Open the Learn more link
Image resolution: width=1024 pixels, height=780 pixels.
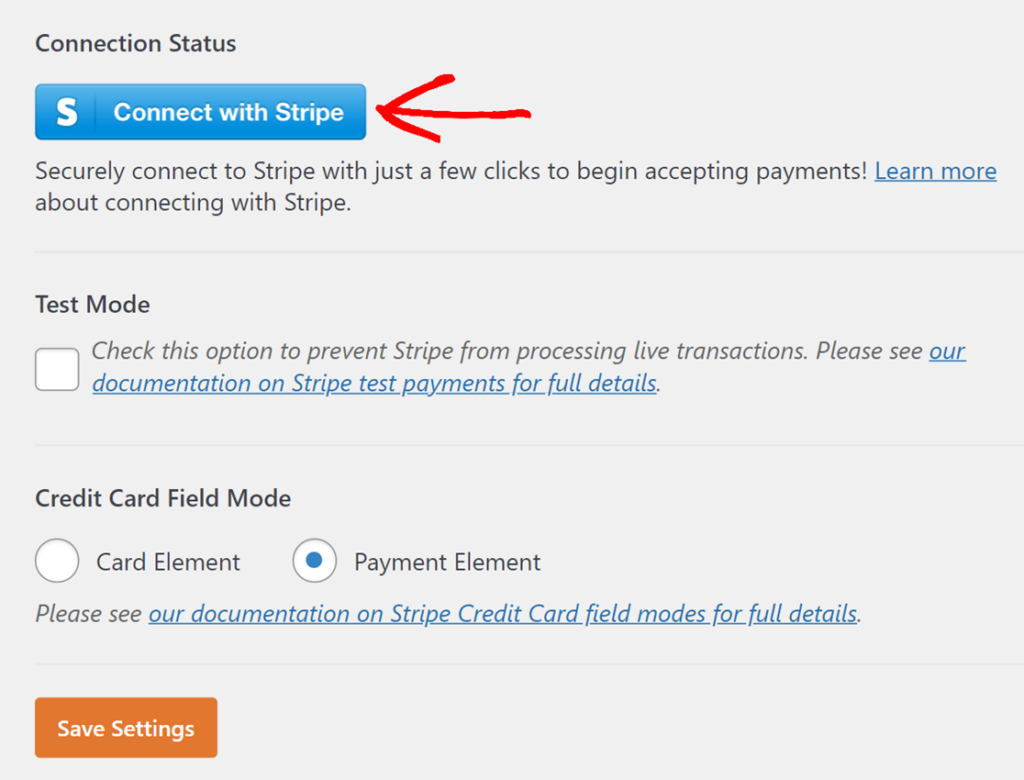point(935,171)
